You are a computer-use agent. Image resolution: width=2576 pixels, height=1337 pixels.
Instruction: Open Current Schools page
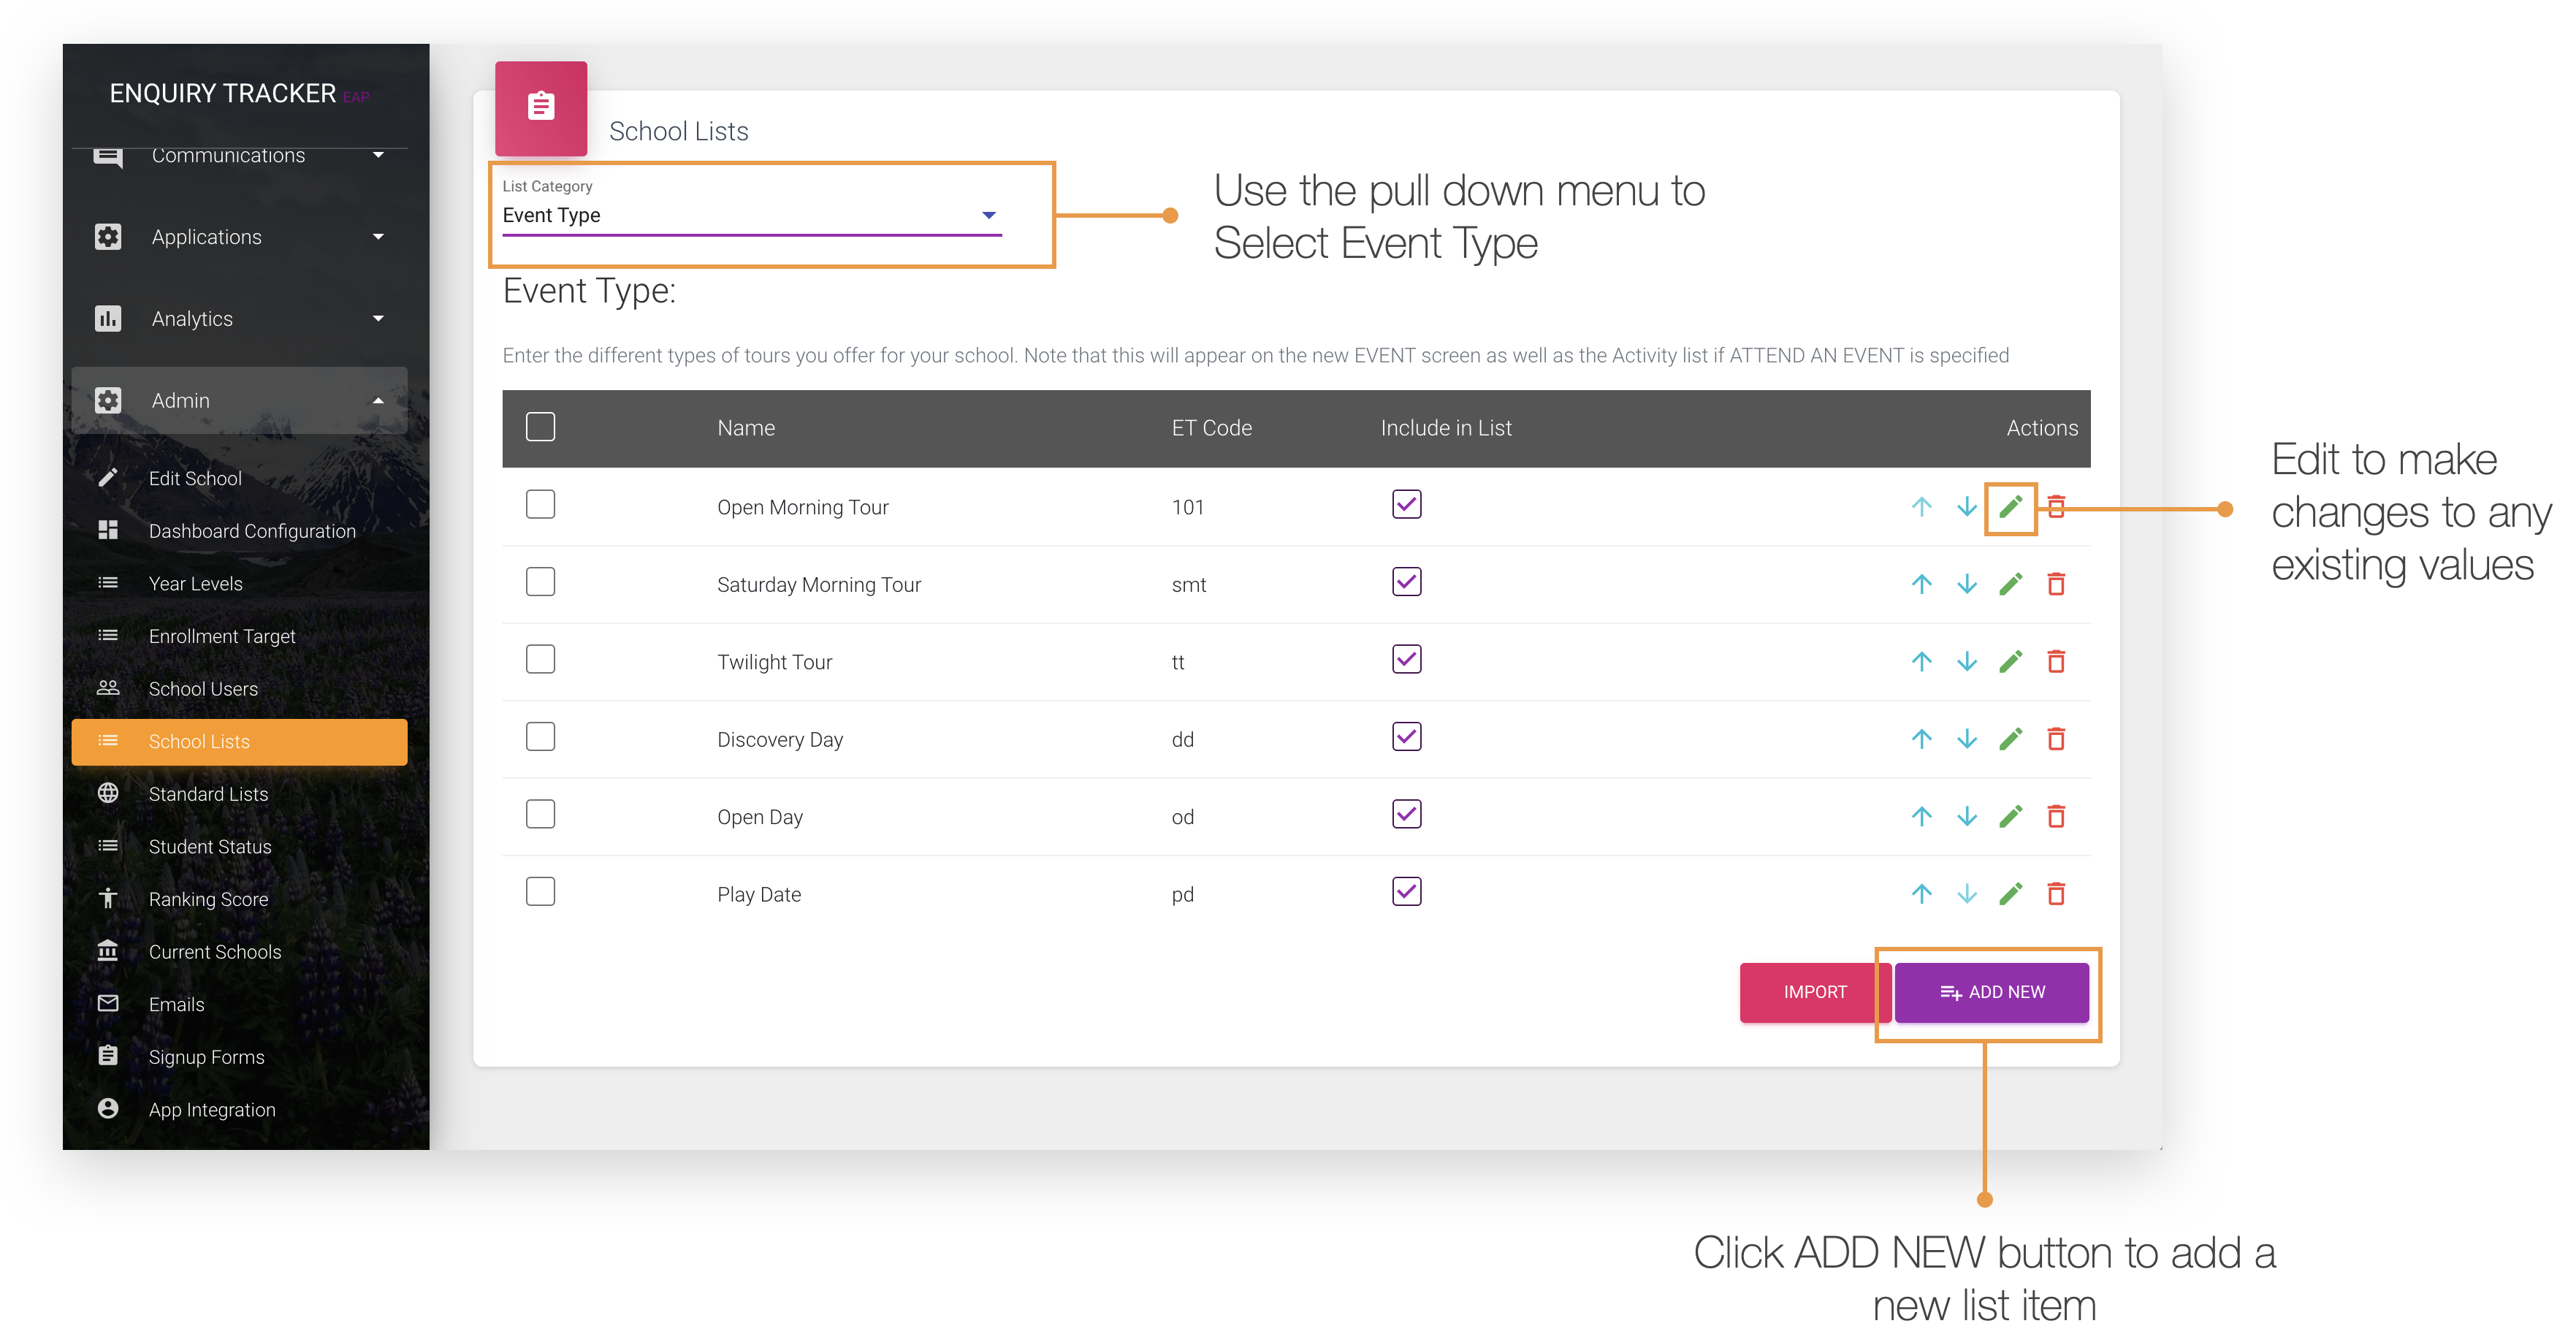click(240, 952)
